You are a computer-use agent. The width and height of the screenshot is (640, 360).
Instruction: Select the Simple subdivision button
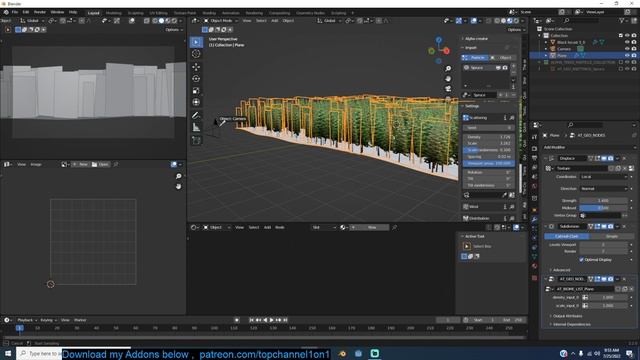(612, 236)
